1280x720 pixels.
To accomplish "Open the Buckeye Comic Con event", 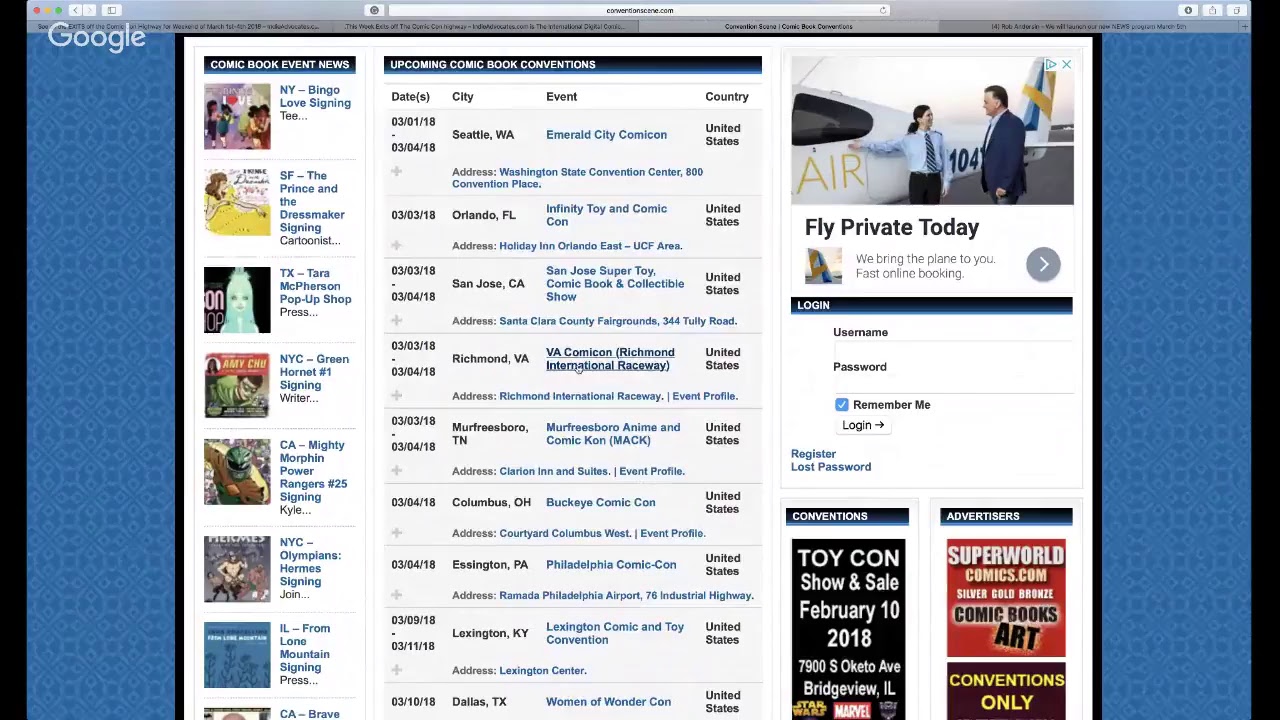I will (601, 503).
